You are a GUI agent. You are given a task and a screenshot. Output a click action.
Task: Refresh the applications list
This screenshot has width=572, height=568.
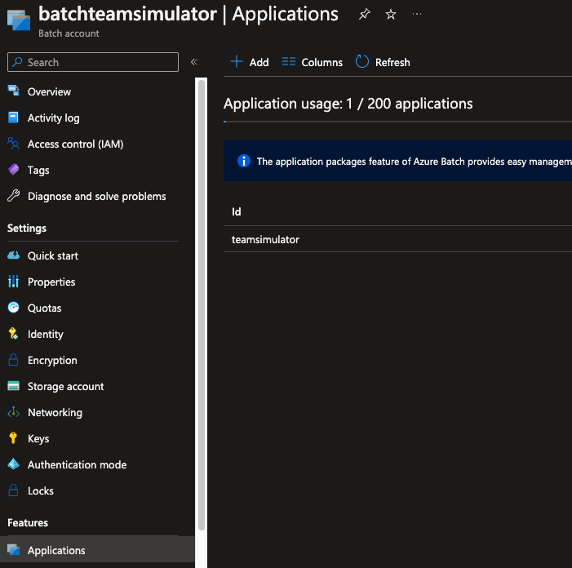pyautogui.click(x=383, y=62)
